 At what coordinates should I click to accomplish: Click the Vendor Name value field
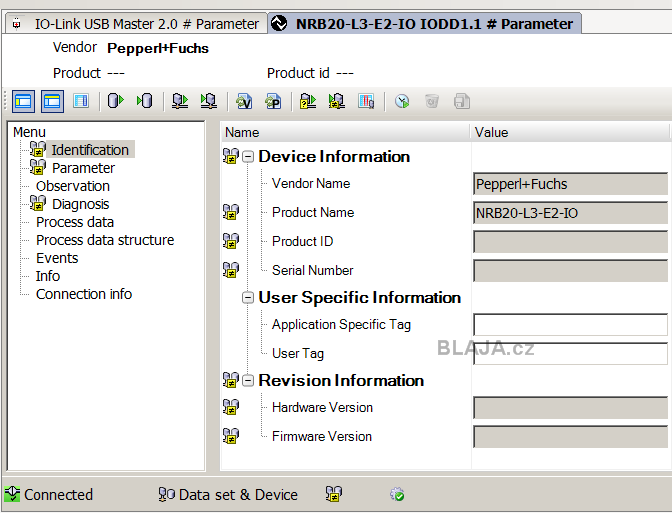click(570, 184)
